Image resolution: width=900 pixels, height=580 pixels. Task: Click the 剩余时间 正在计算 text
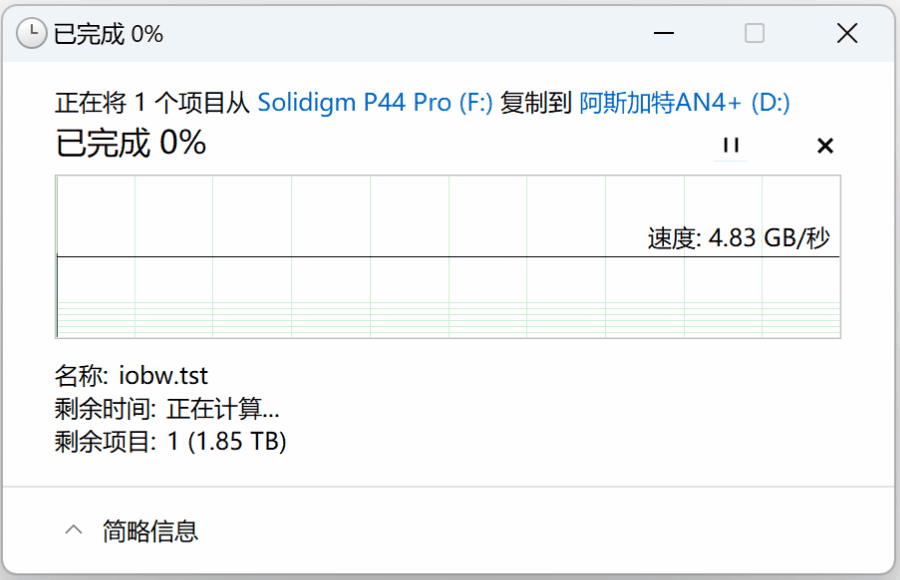167,409
